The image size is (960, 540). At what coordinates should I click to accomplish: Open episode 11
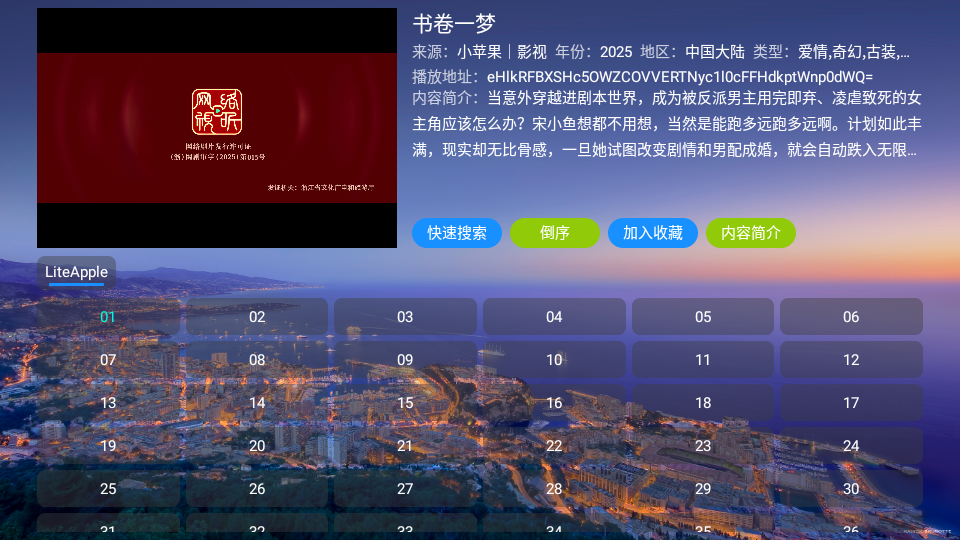[703, 360]
